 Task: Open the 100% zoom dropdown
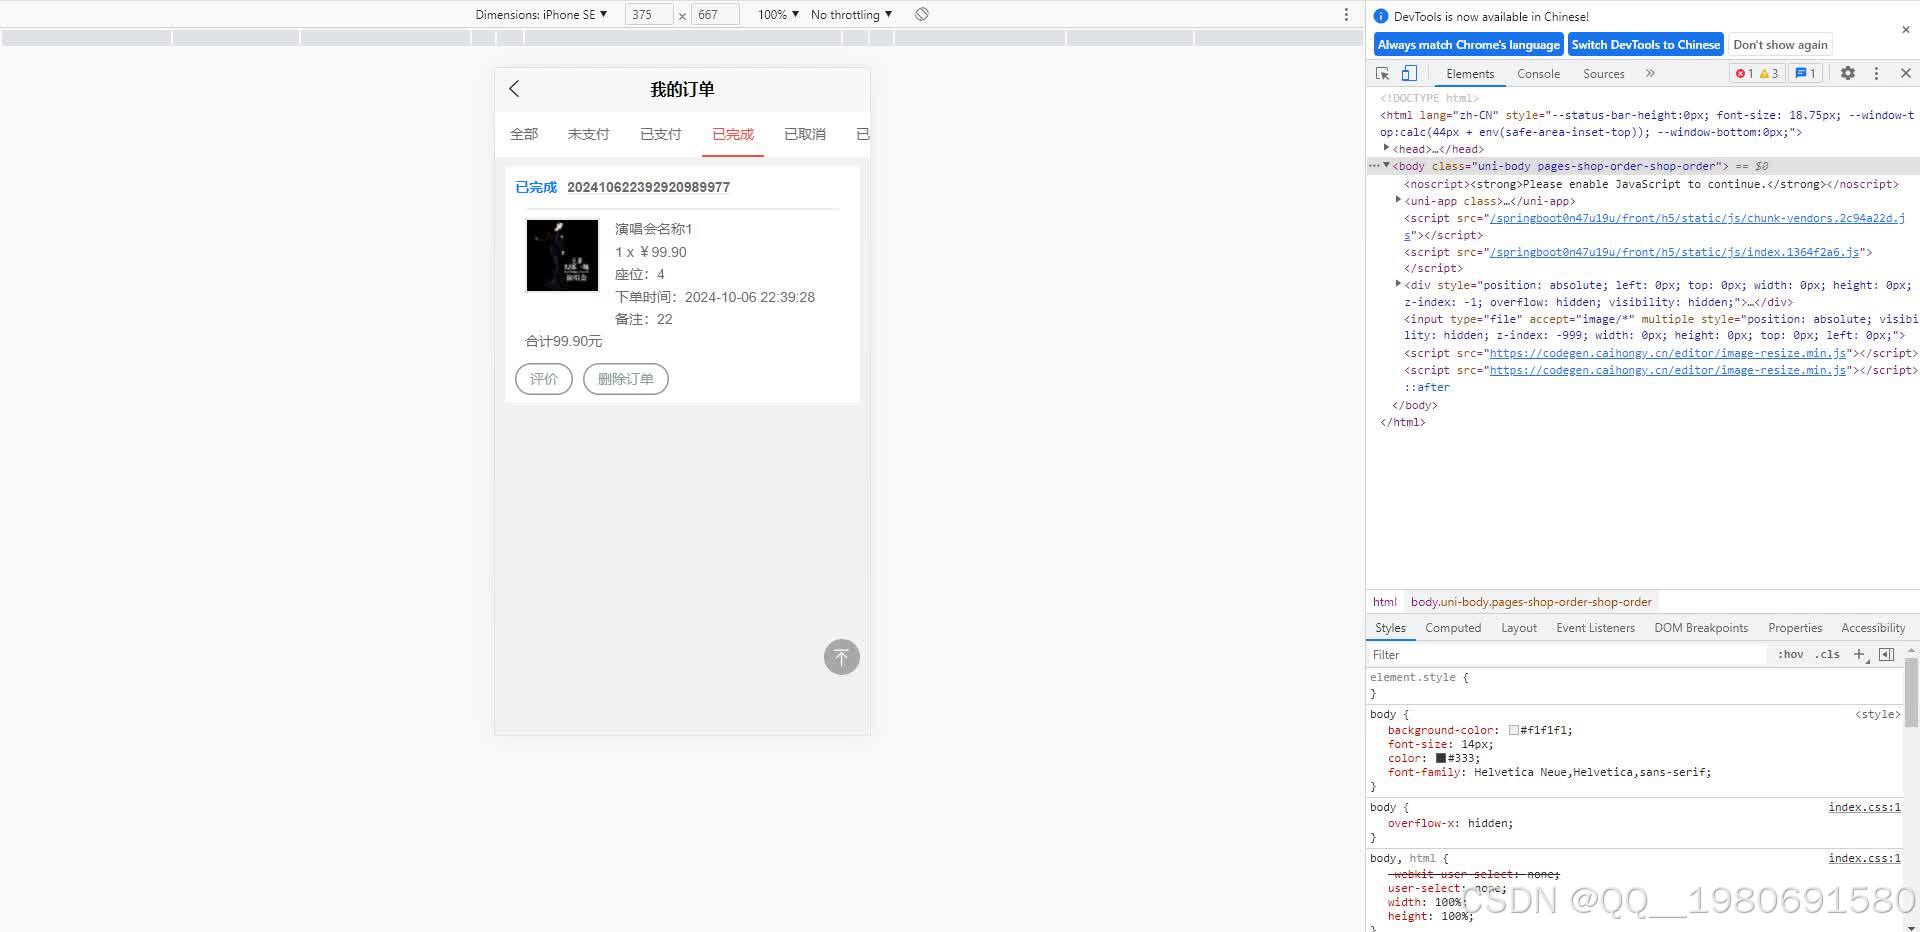pos(778,14)
